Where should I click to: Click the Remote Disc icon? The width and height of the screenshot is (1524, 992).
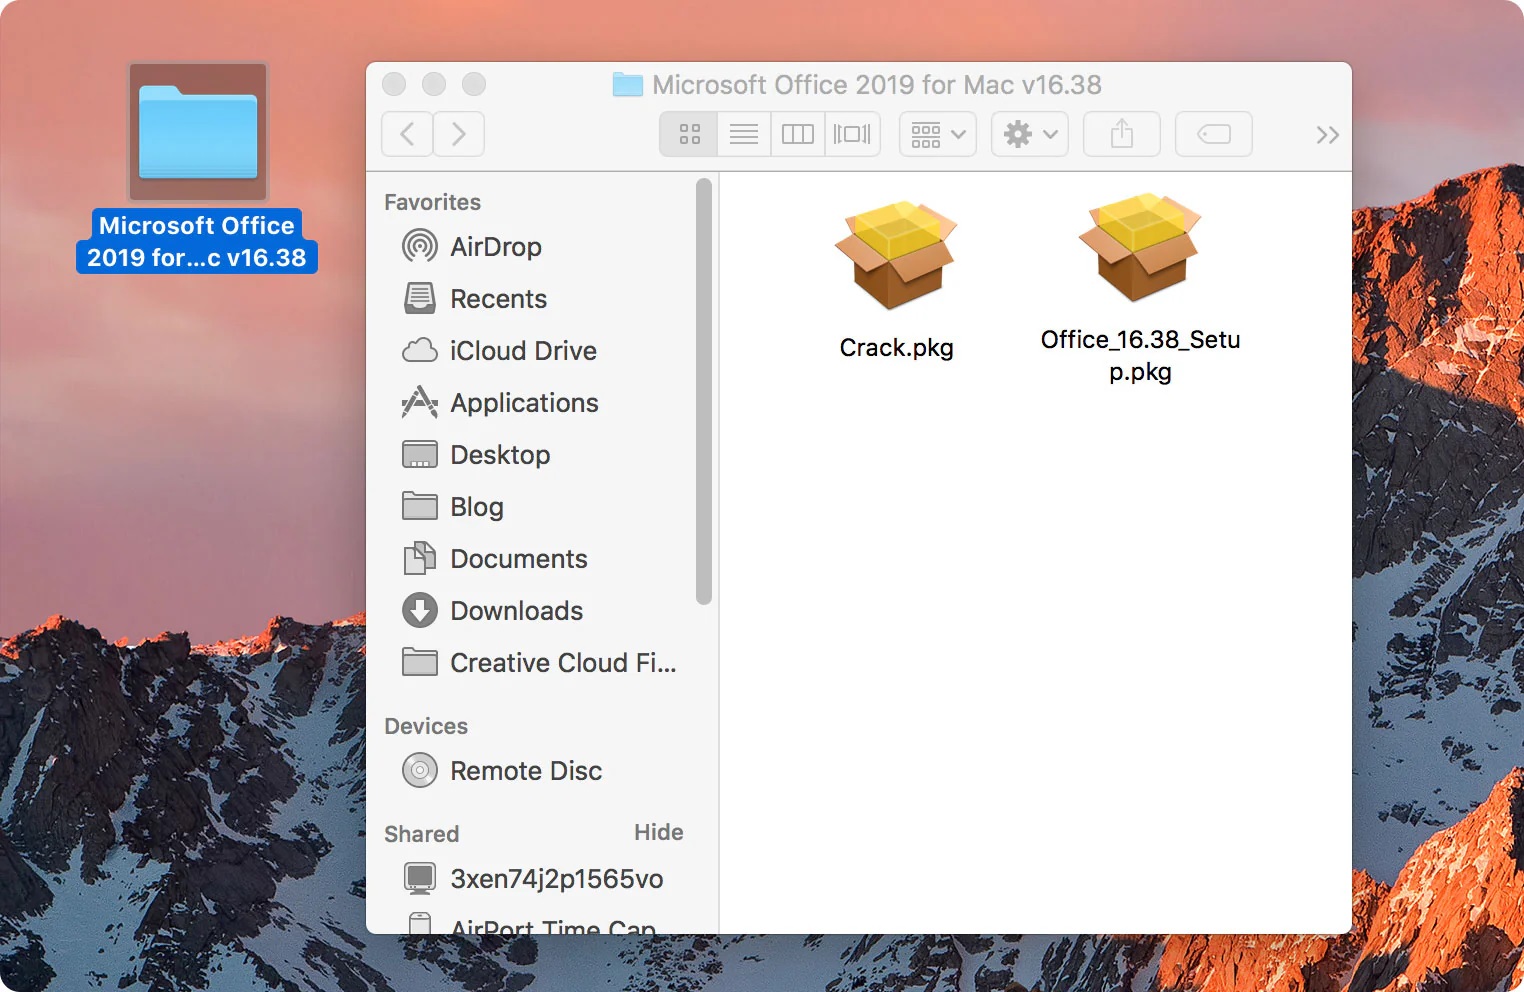[420, 770]
